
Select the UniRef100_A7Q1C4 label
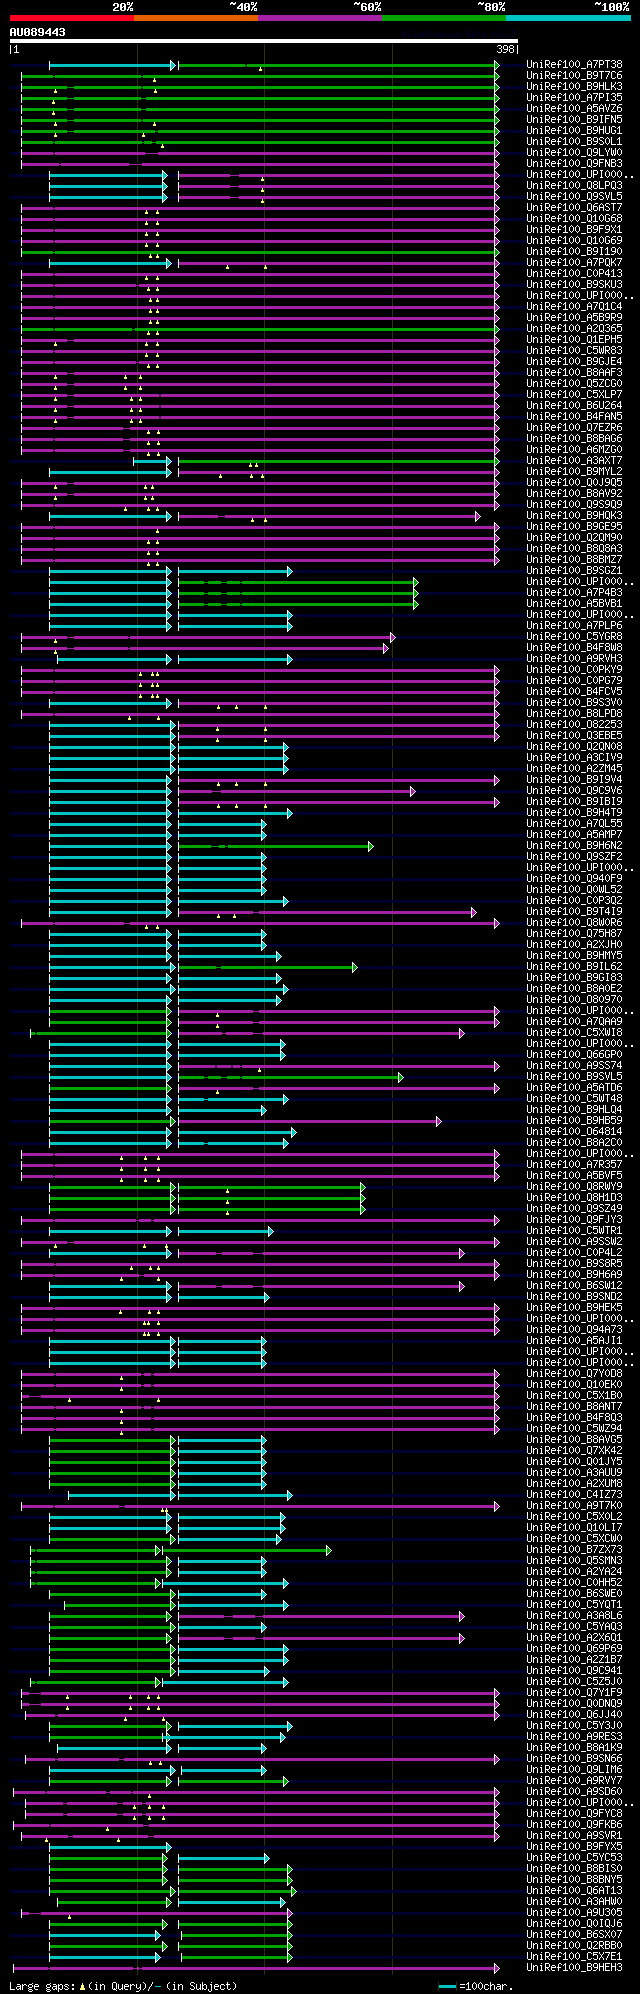tap(574, 306)
